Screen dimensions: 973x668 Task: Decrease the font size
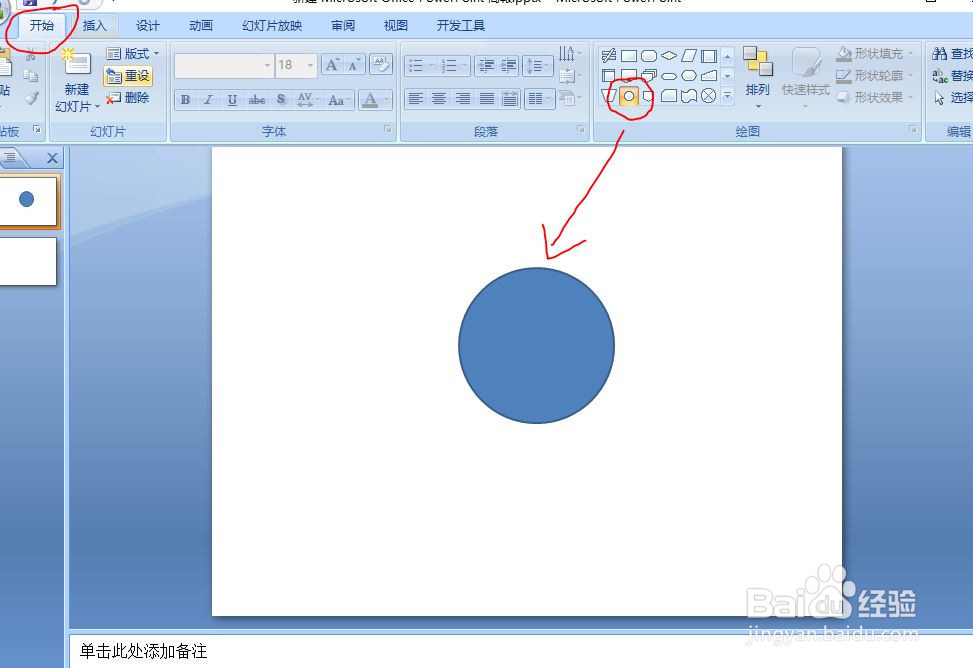[x=354, y=65]
